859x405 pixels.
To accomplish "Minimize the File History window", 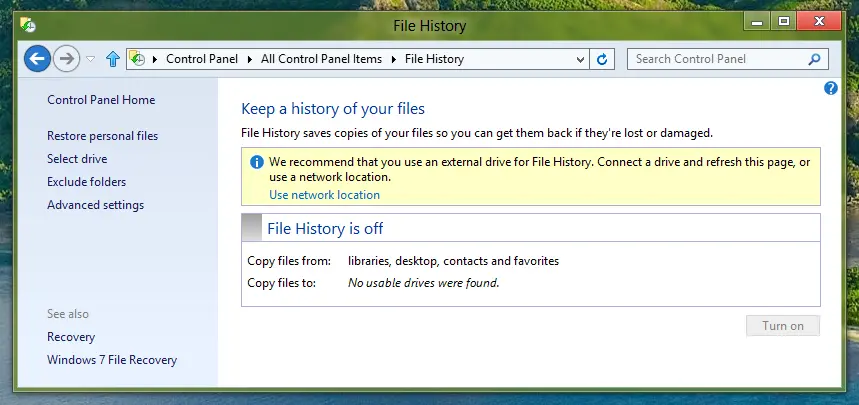I will pos(757,21).
